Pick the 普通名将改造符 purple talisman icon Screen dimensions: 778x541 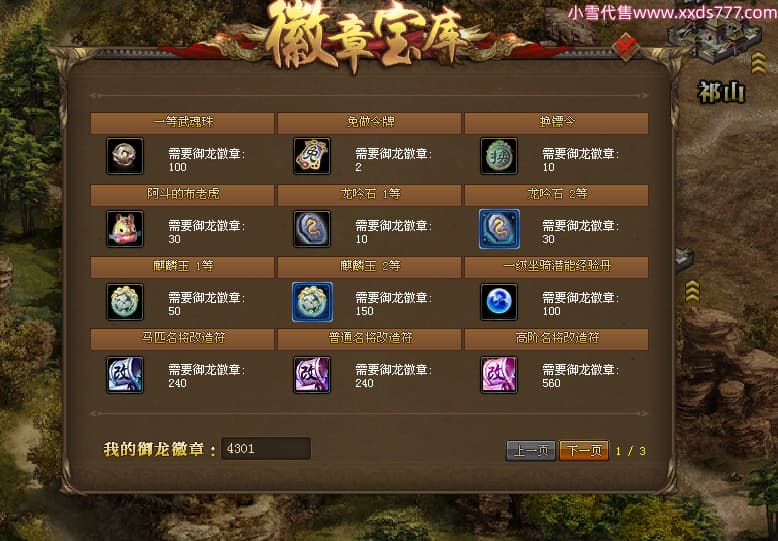[312, 375]
